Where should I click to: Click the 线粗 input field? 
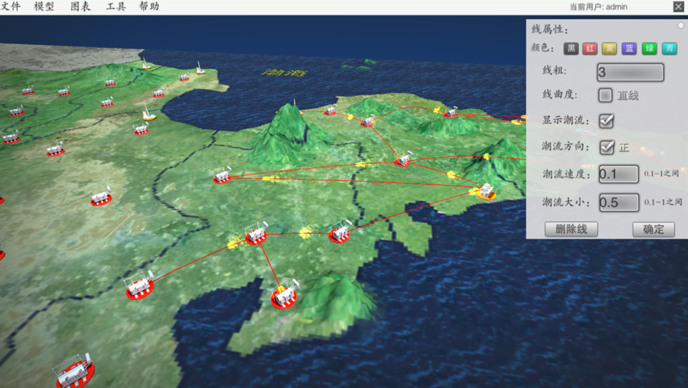point(630,72)
